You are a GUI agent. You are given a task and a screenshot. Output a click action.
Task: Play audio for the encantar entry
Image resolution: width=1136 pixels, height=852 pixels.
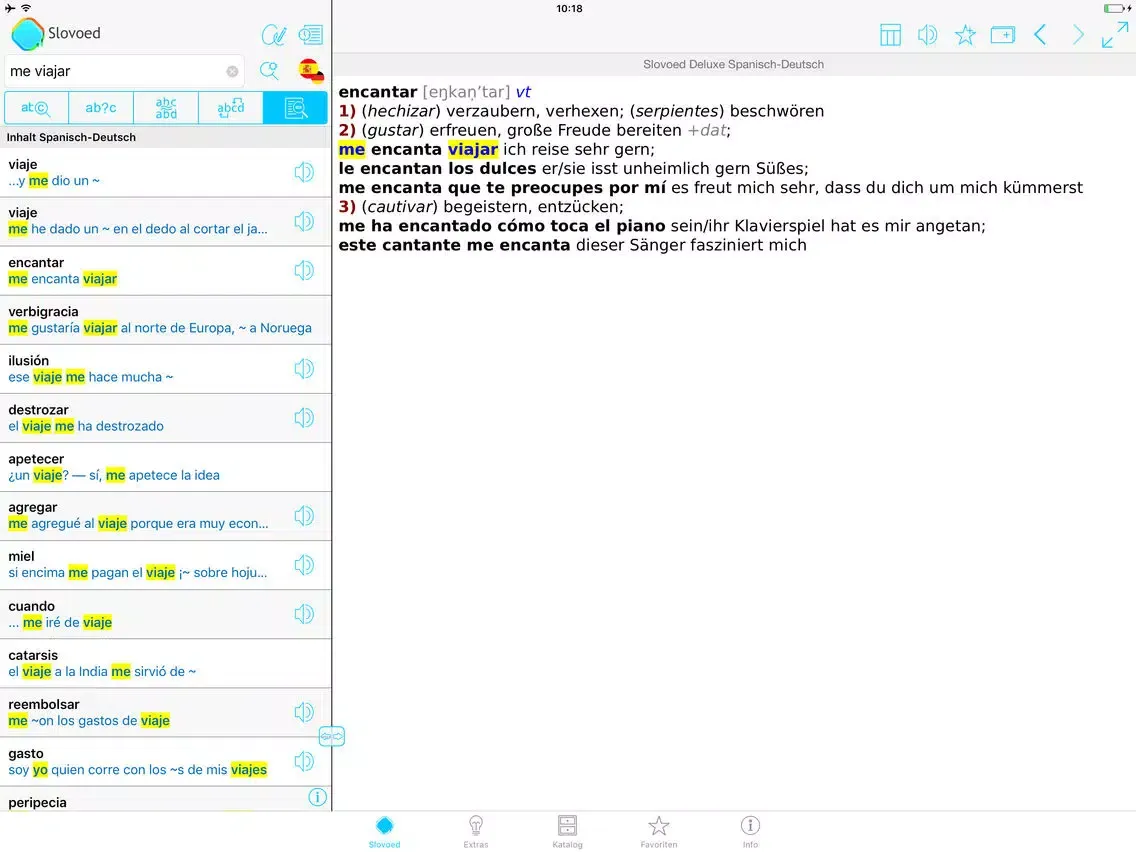(304, 270)
